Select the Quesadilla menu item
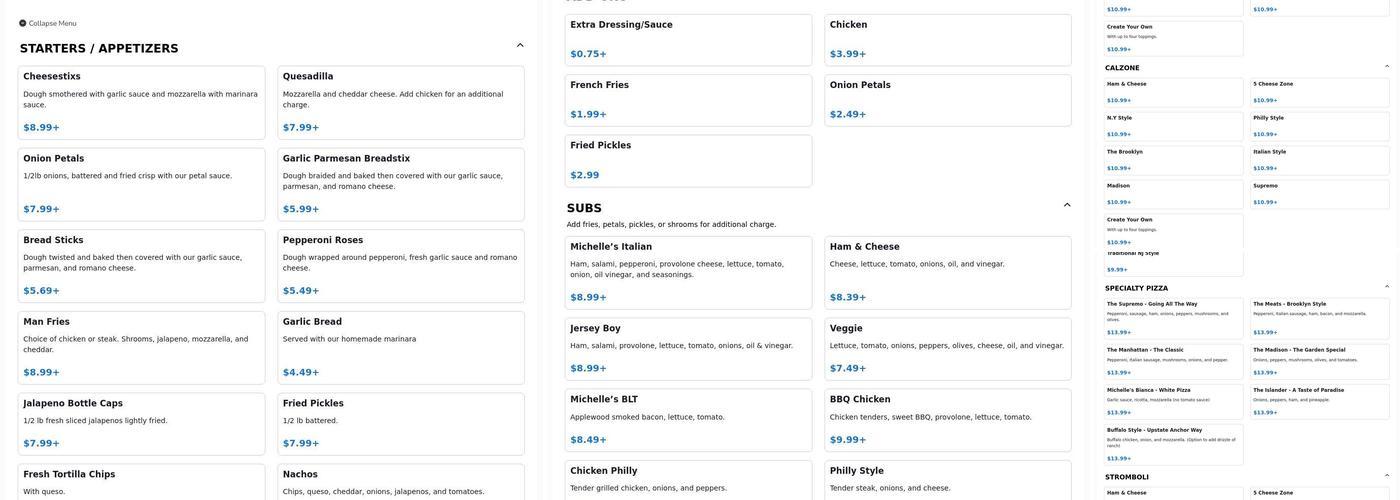The width and height of the screenshot is (1400, 500). coord(400,102)
